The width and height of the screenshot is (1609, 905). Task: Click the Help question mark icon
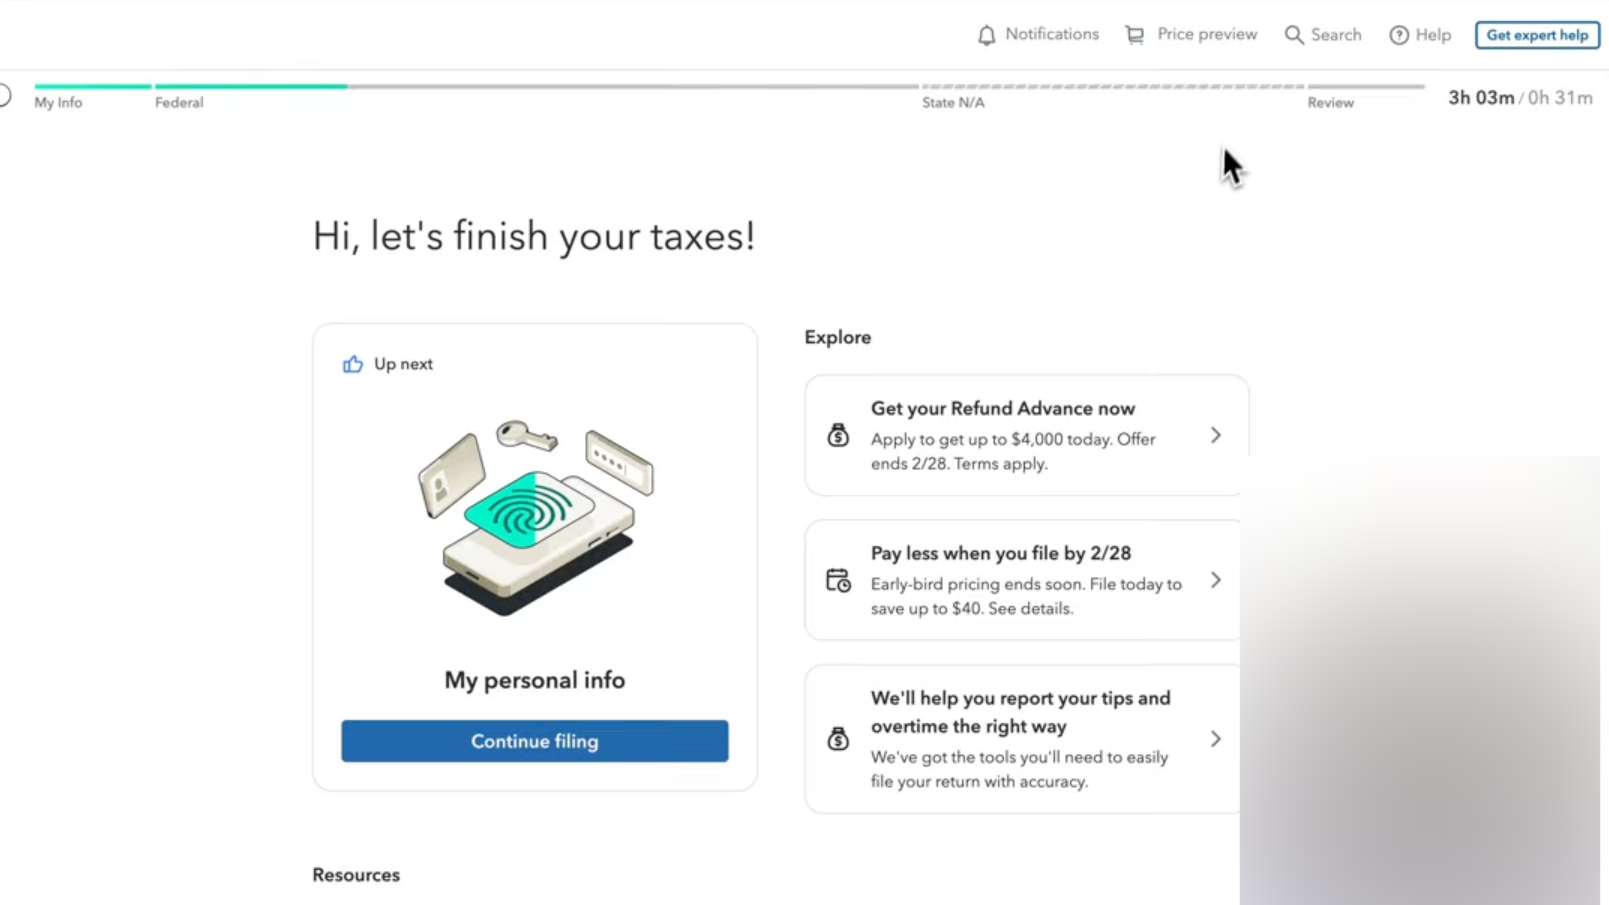tap(1399, 35)
